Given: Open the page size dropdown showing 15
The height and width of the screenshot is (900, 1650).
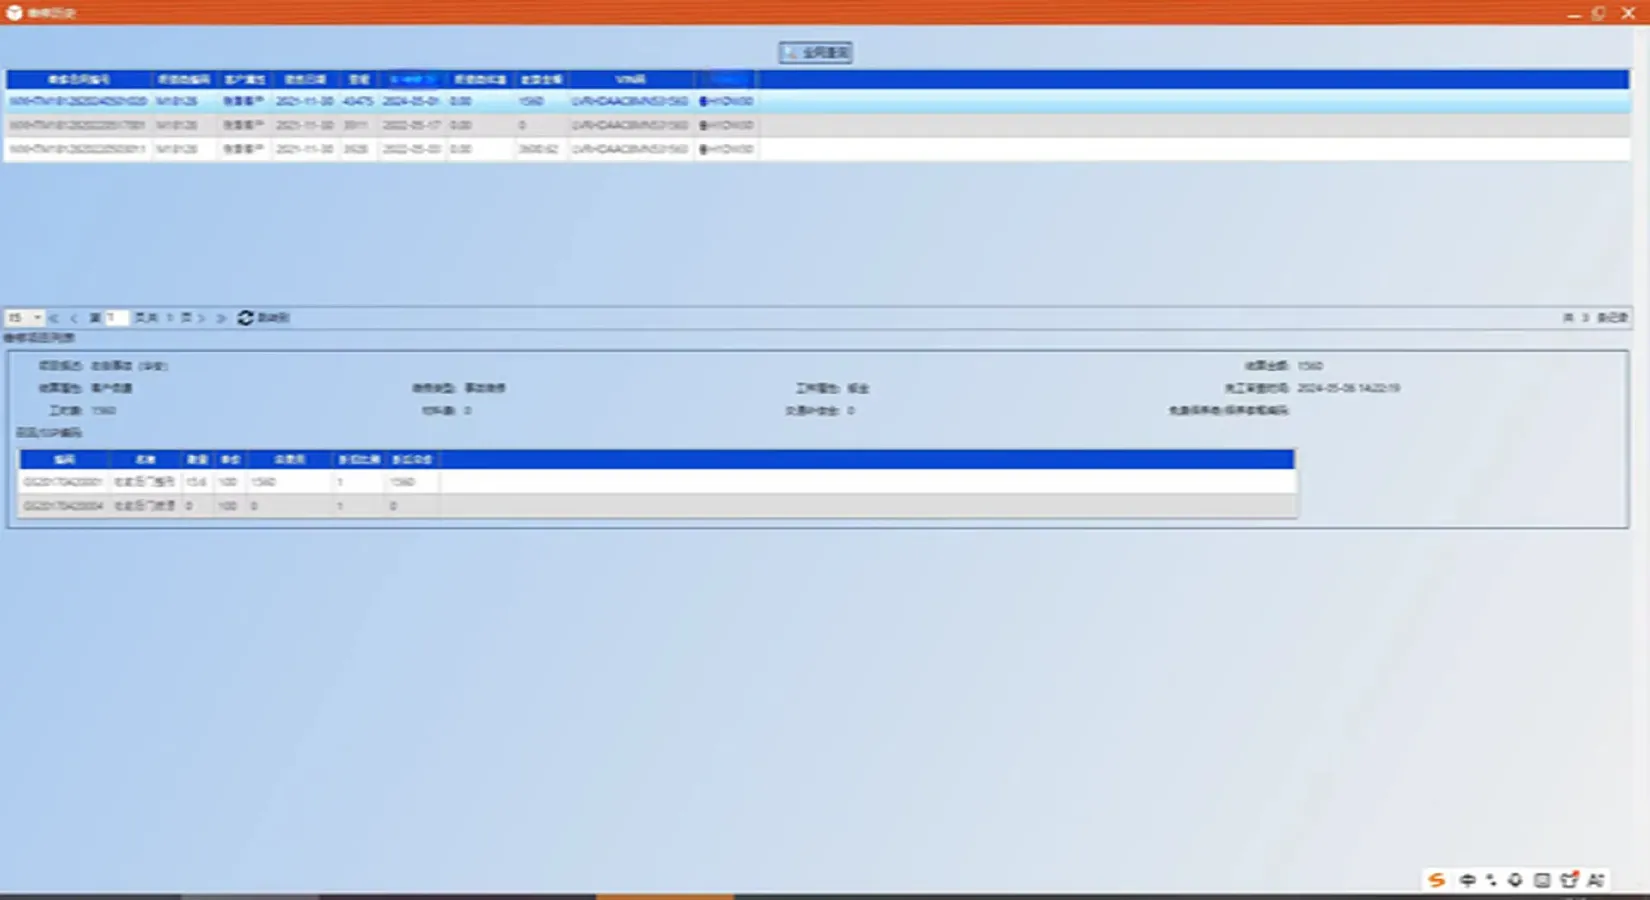Looking at the screenshot, I should tap(25, 318).
